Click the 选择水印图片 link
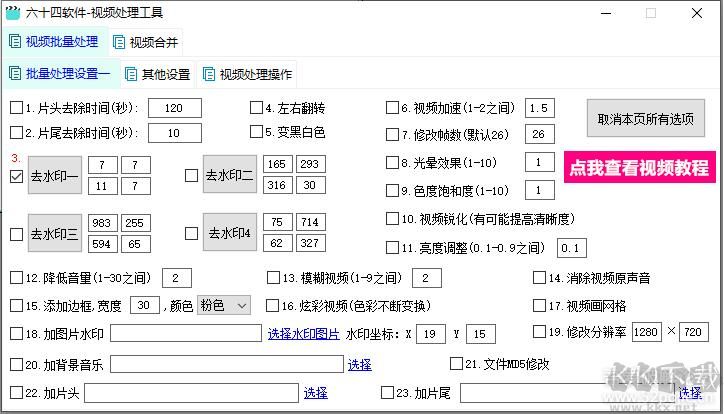 click(x=303, y=334)
